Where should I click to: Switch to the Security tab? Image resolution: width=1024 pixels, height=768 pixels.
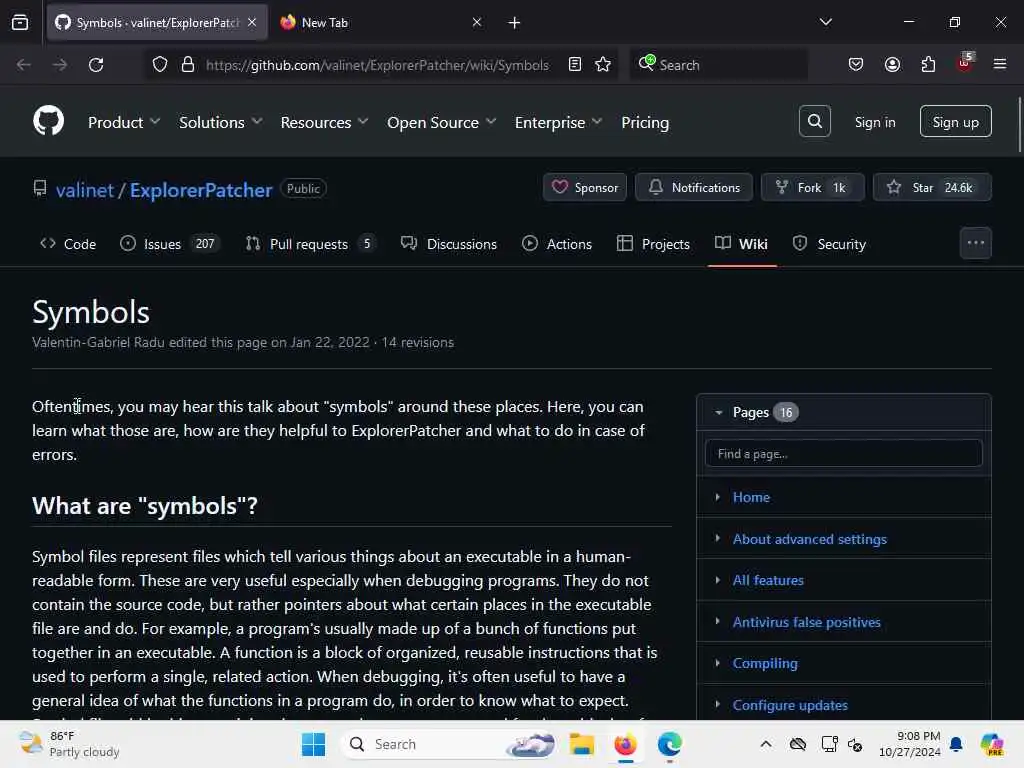tap(829, 244)
